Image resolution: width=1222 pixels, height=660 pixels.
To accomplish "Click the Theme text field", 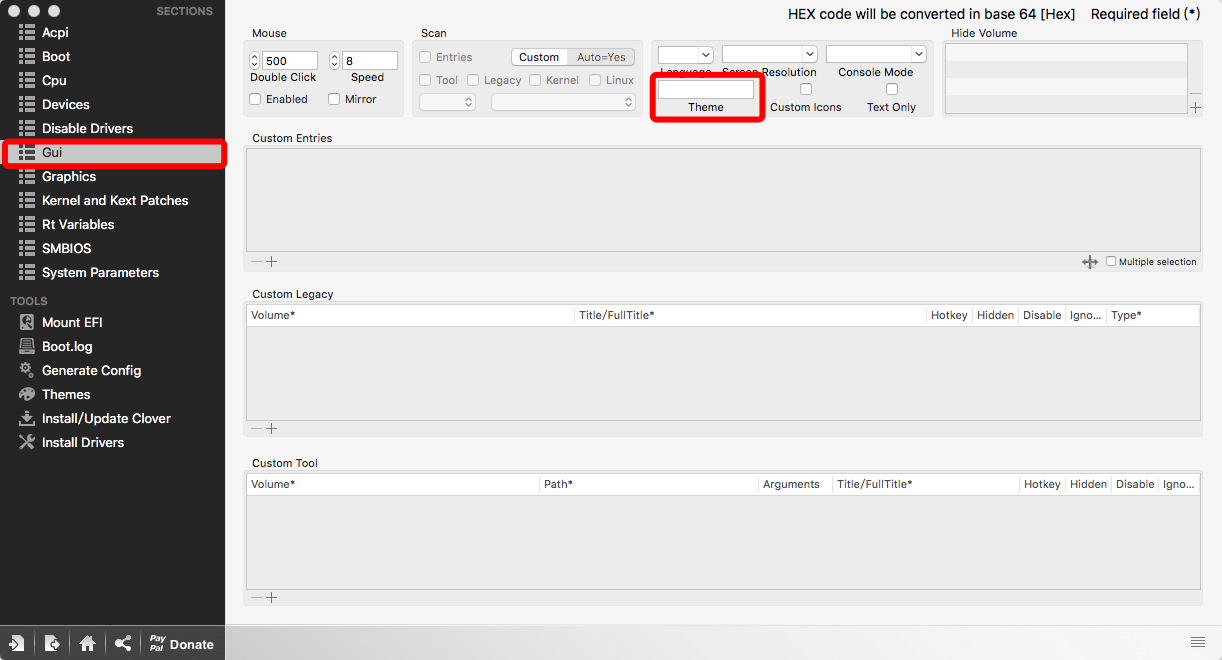I will click(x=706, y=89).
